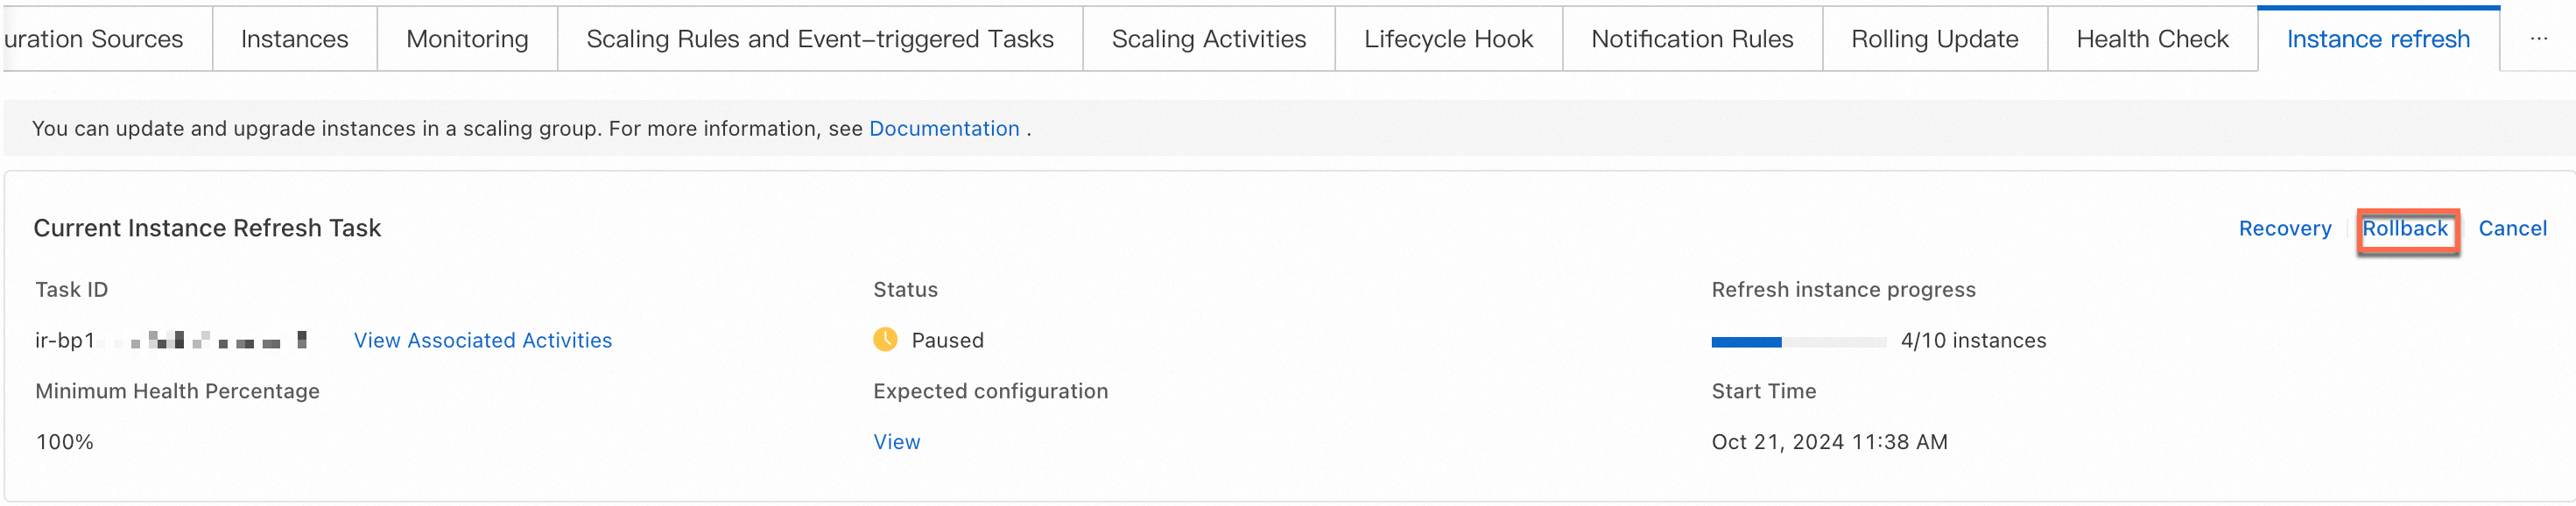Cancel the current instance refresh task
This screenshot has width=2576, height=506.
tap(2511, 229)
